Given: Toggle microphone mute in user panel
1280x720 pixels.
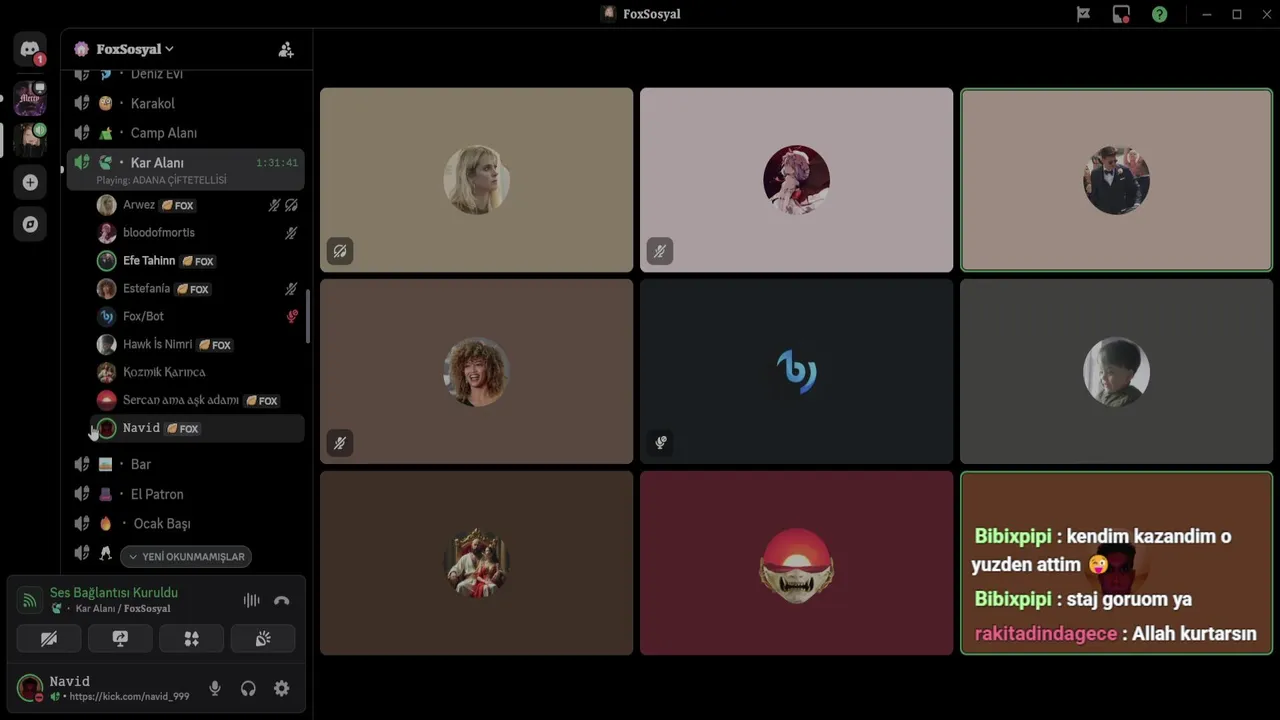Looking at the screenshot, I should (214, 688).
